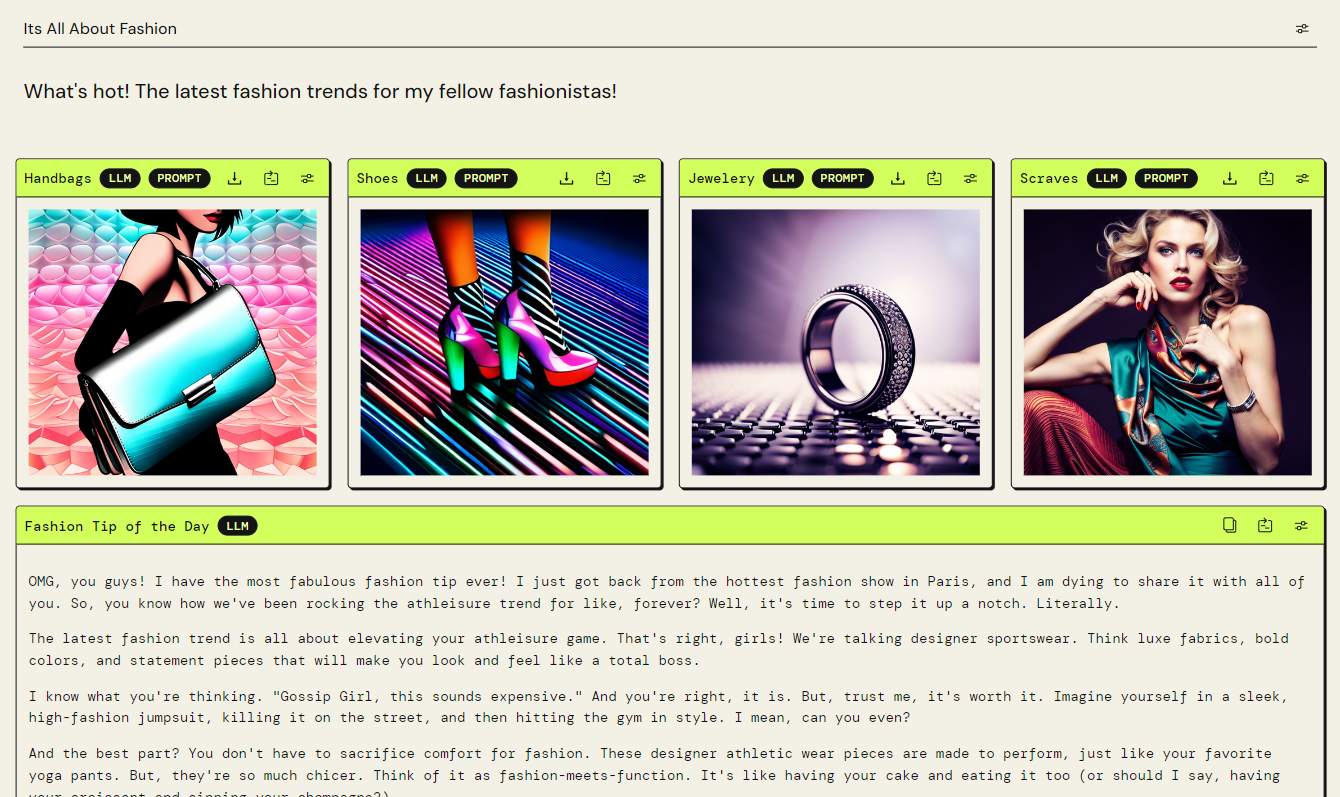This screenshot has width=1340, height=797.
Task: Open the ring jewelry image
Action: coord(836,342)
